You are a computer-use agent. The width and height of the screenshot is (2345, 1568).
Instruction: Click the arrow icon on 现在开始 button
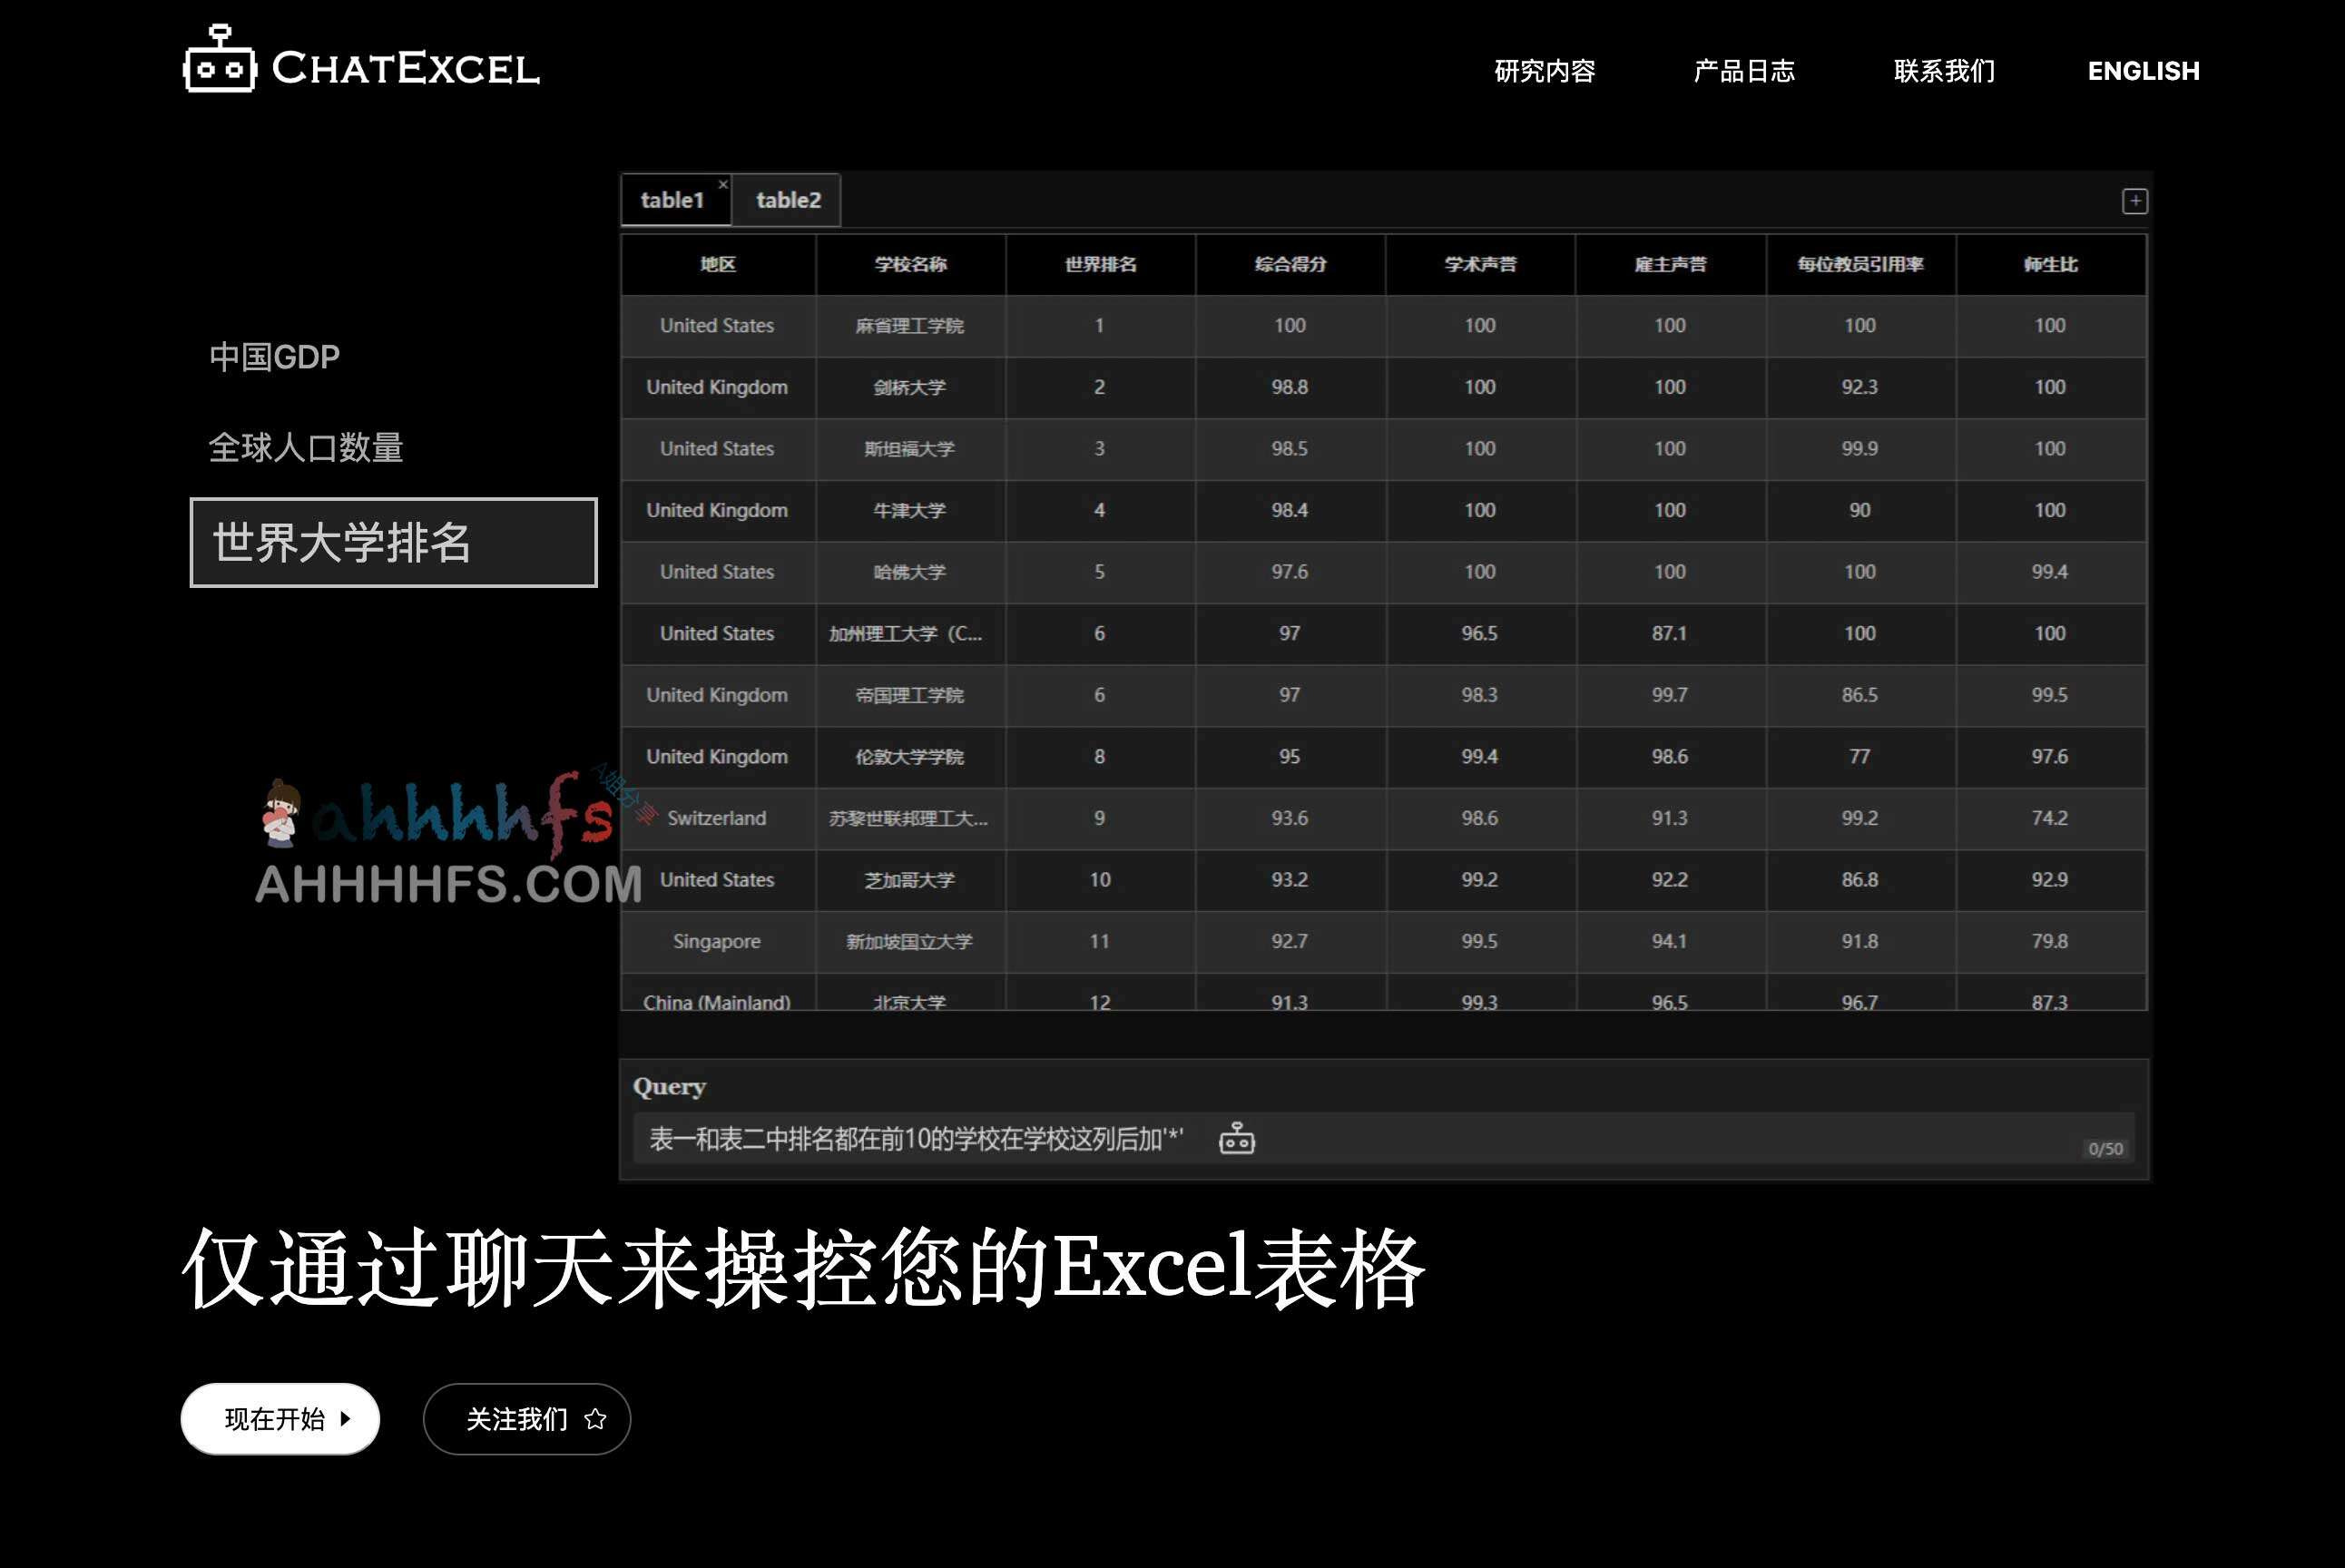347,1417
